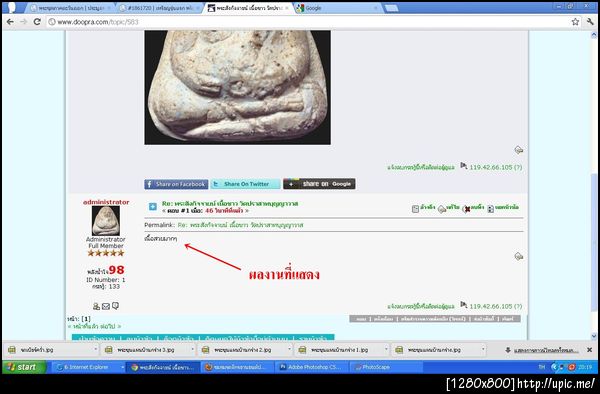Open the download ending in 2.jpg

tap(243, 350)
